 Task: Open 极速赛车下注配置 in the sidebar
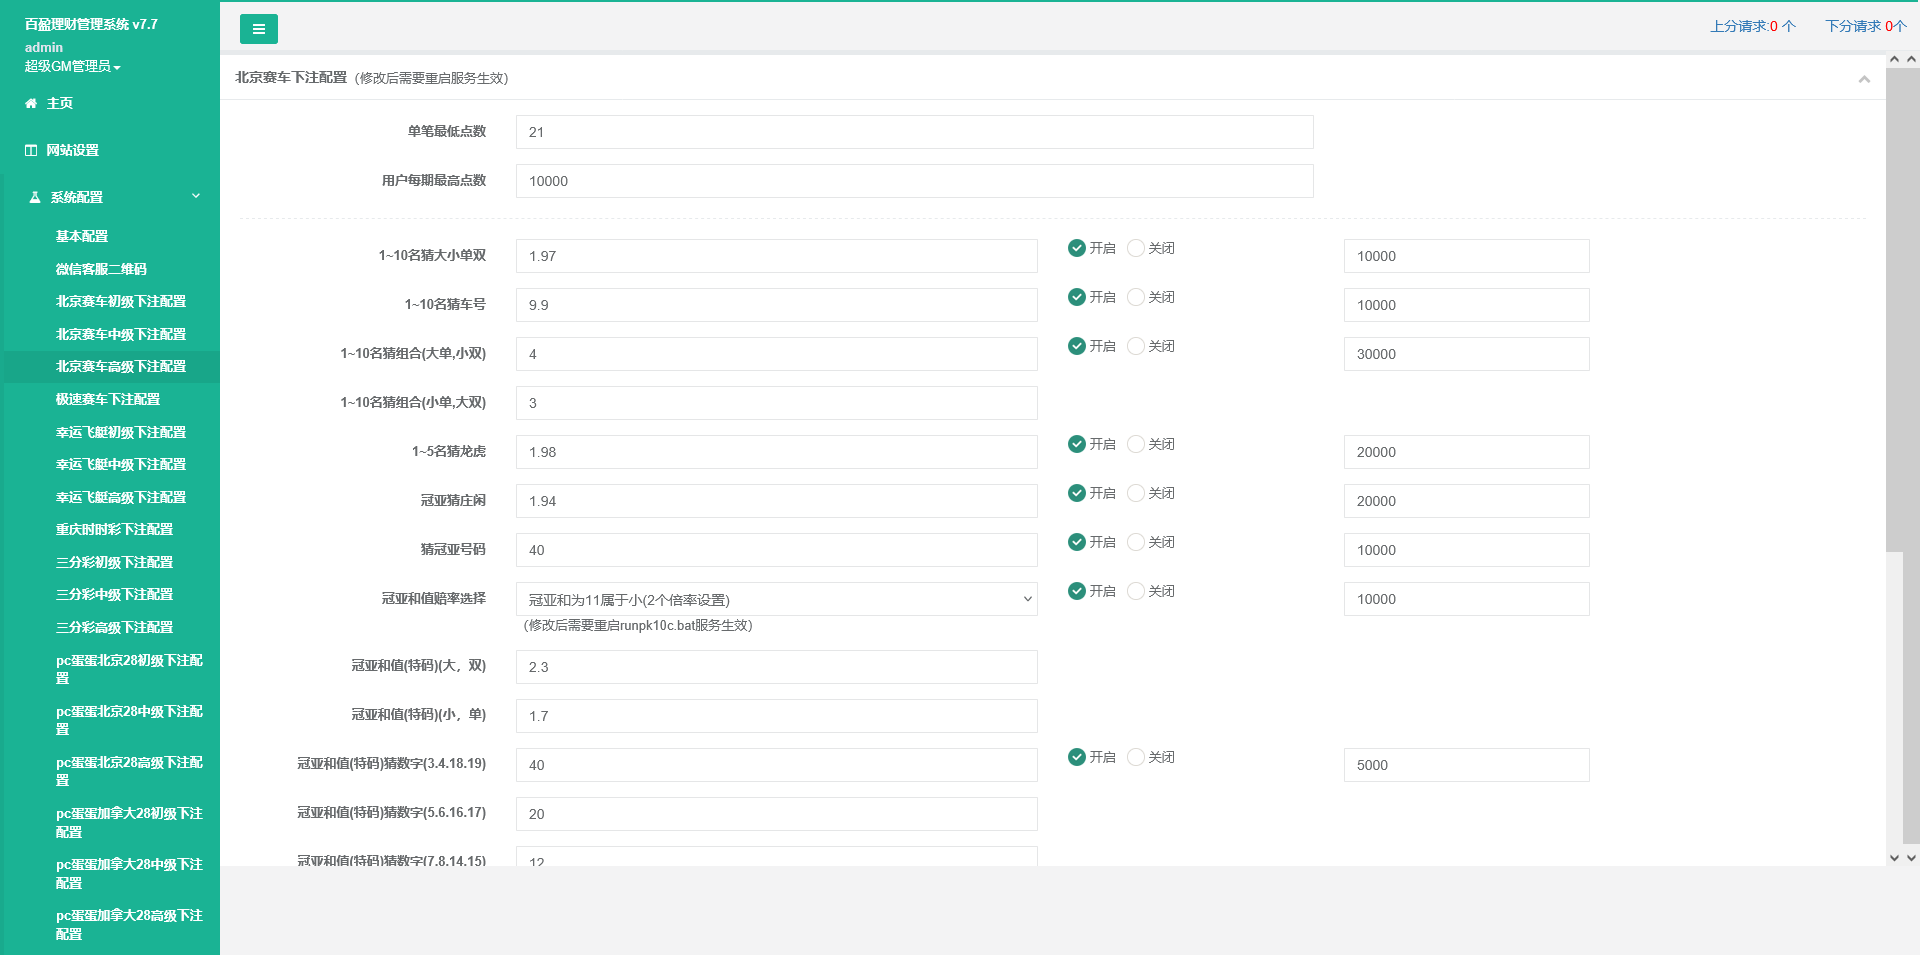click(108, 399)
